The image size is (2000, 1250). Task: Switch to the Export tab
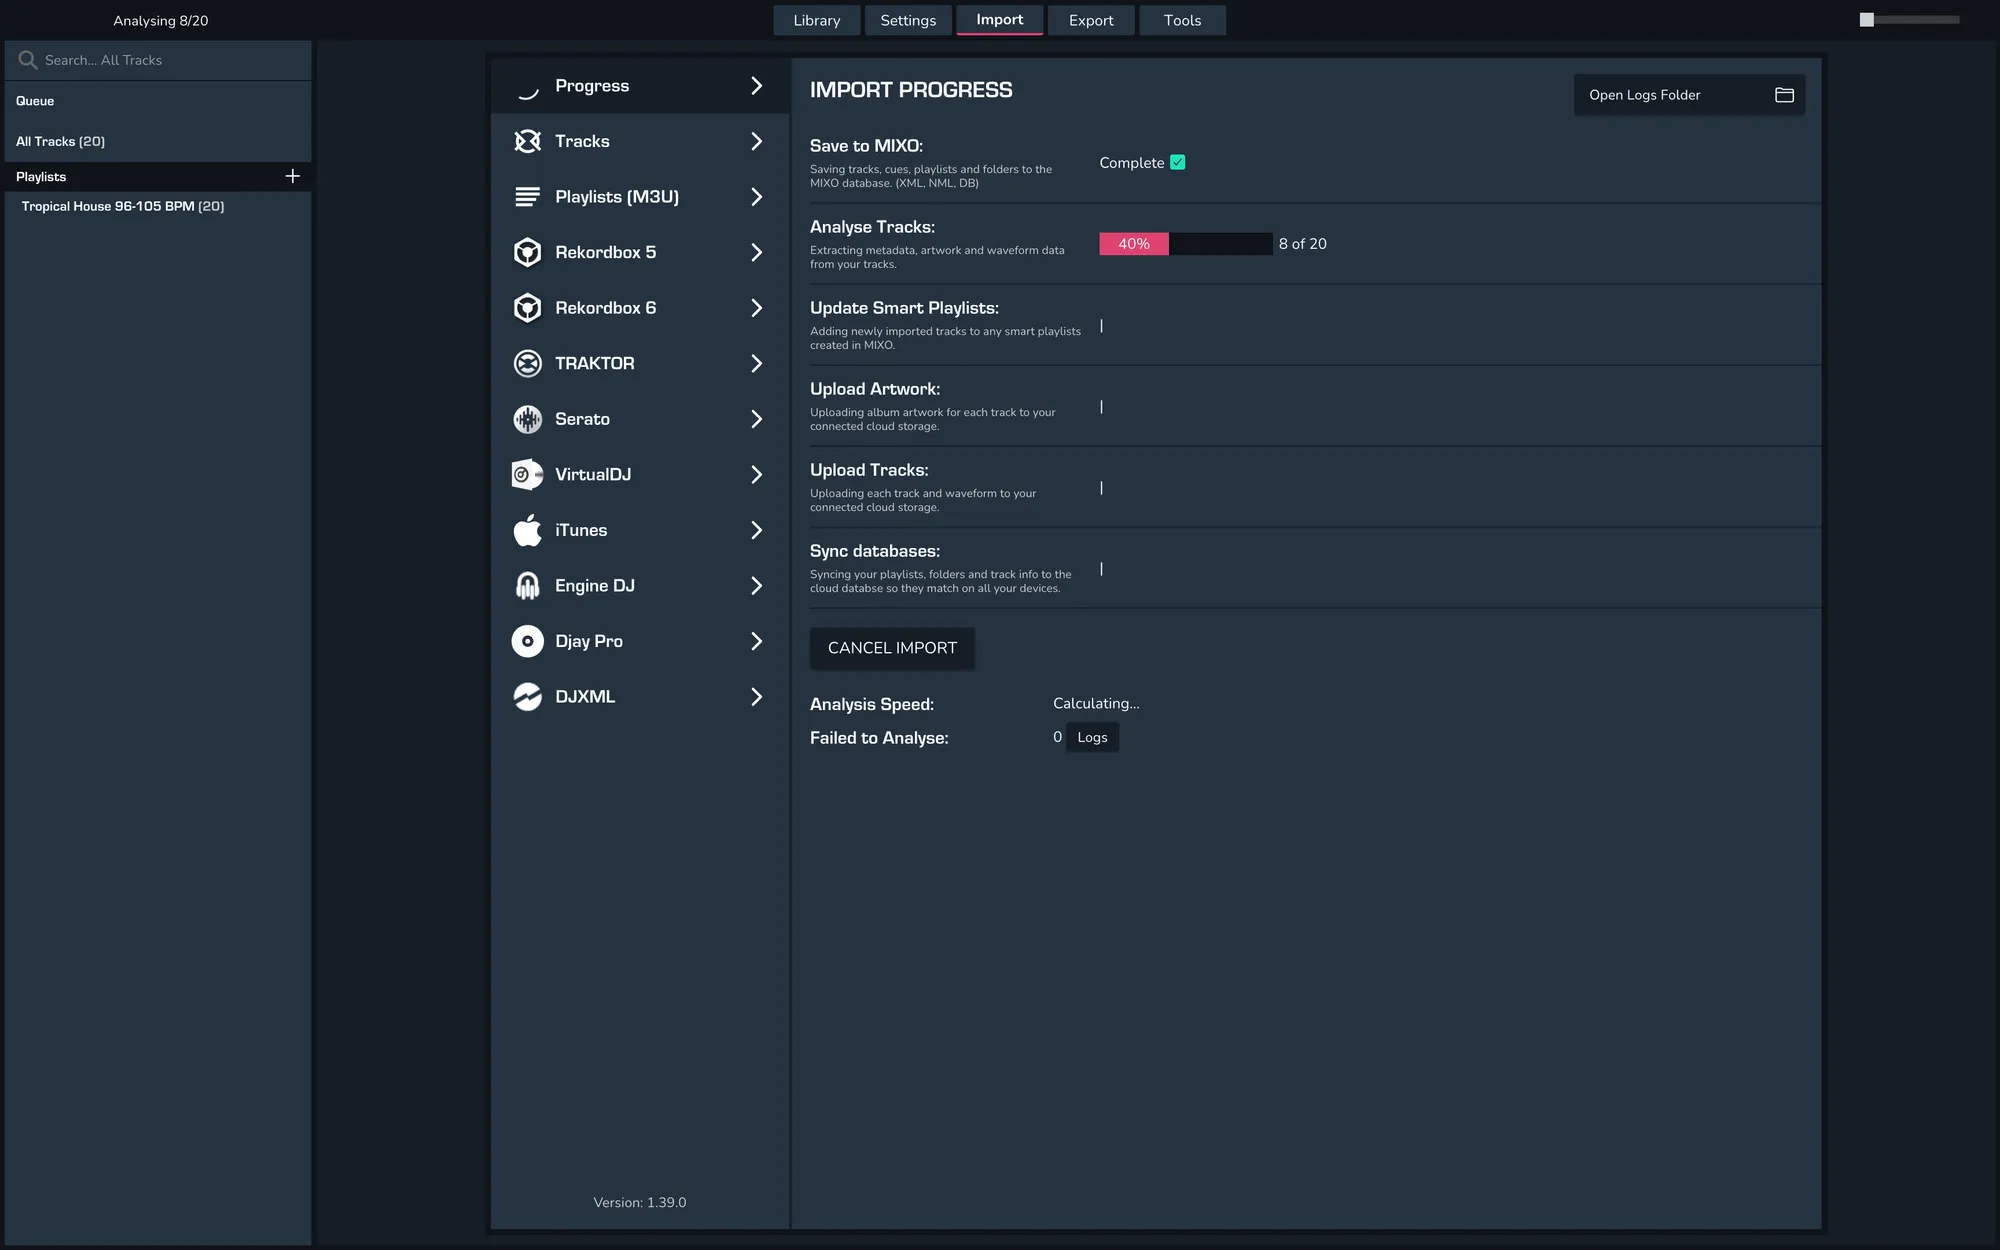point(1090,20)
